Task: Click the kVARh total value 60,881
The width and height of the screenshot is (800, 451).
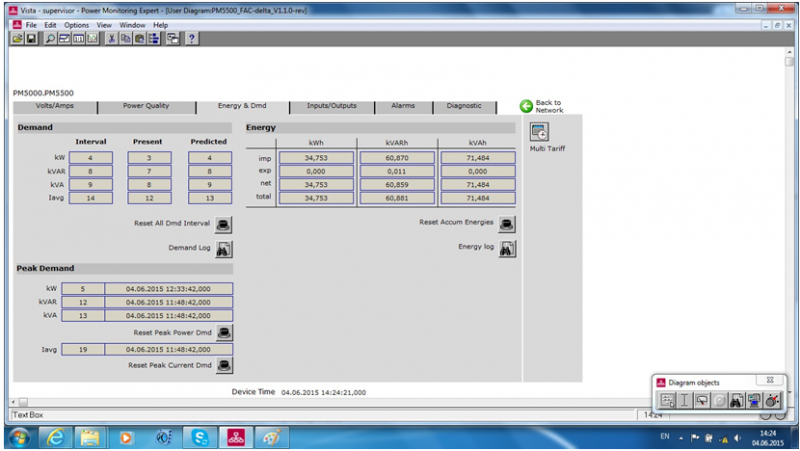Action: [x=397, y=198]
